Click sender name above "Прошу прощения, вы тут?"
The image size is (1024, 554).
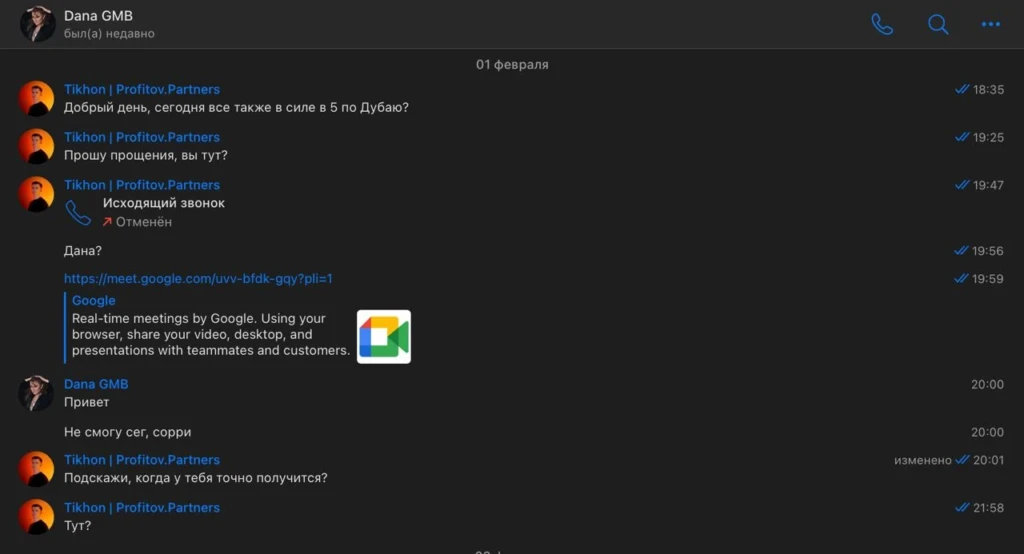tap(142, 137)
